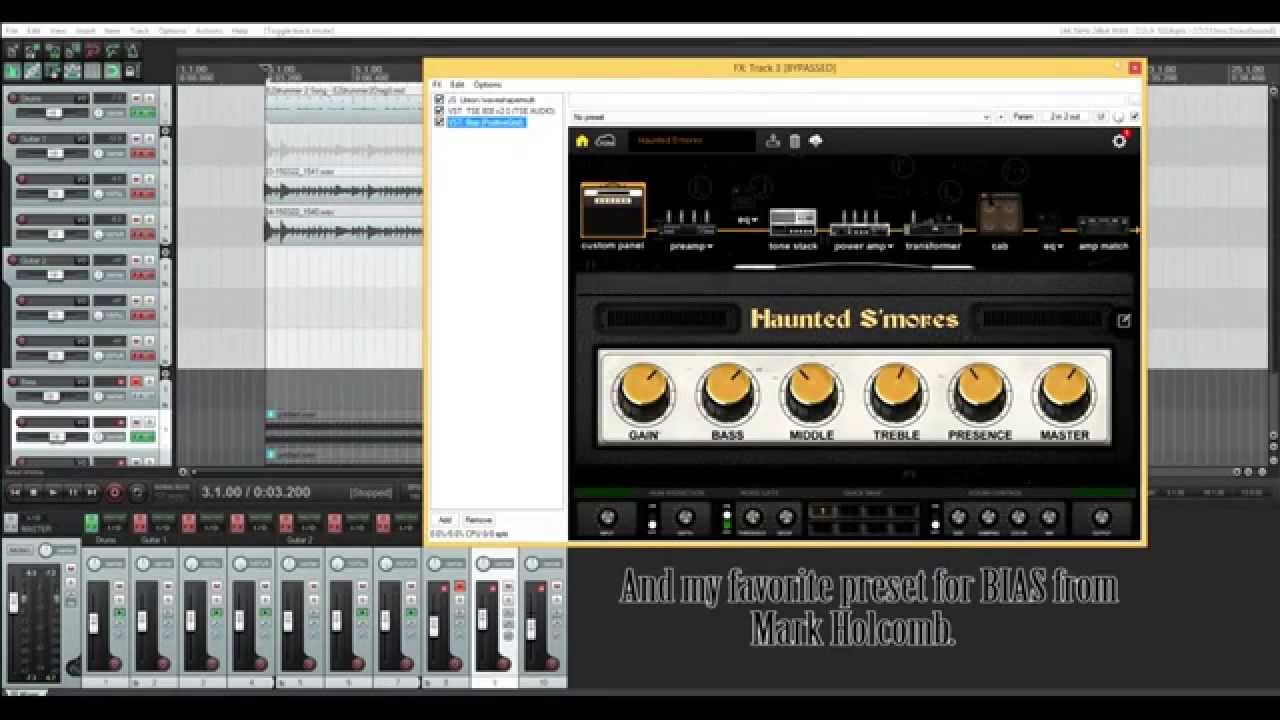Click transport Play button
This screenshot has width=1280, height=720.
(53, 492)
